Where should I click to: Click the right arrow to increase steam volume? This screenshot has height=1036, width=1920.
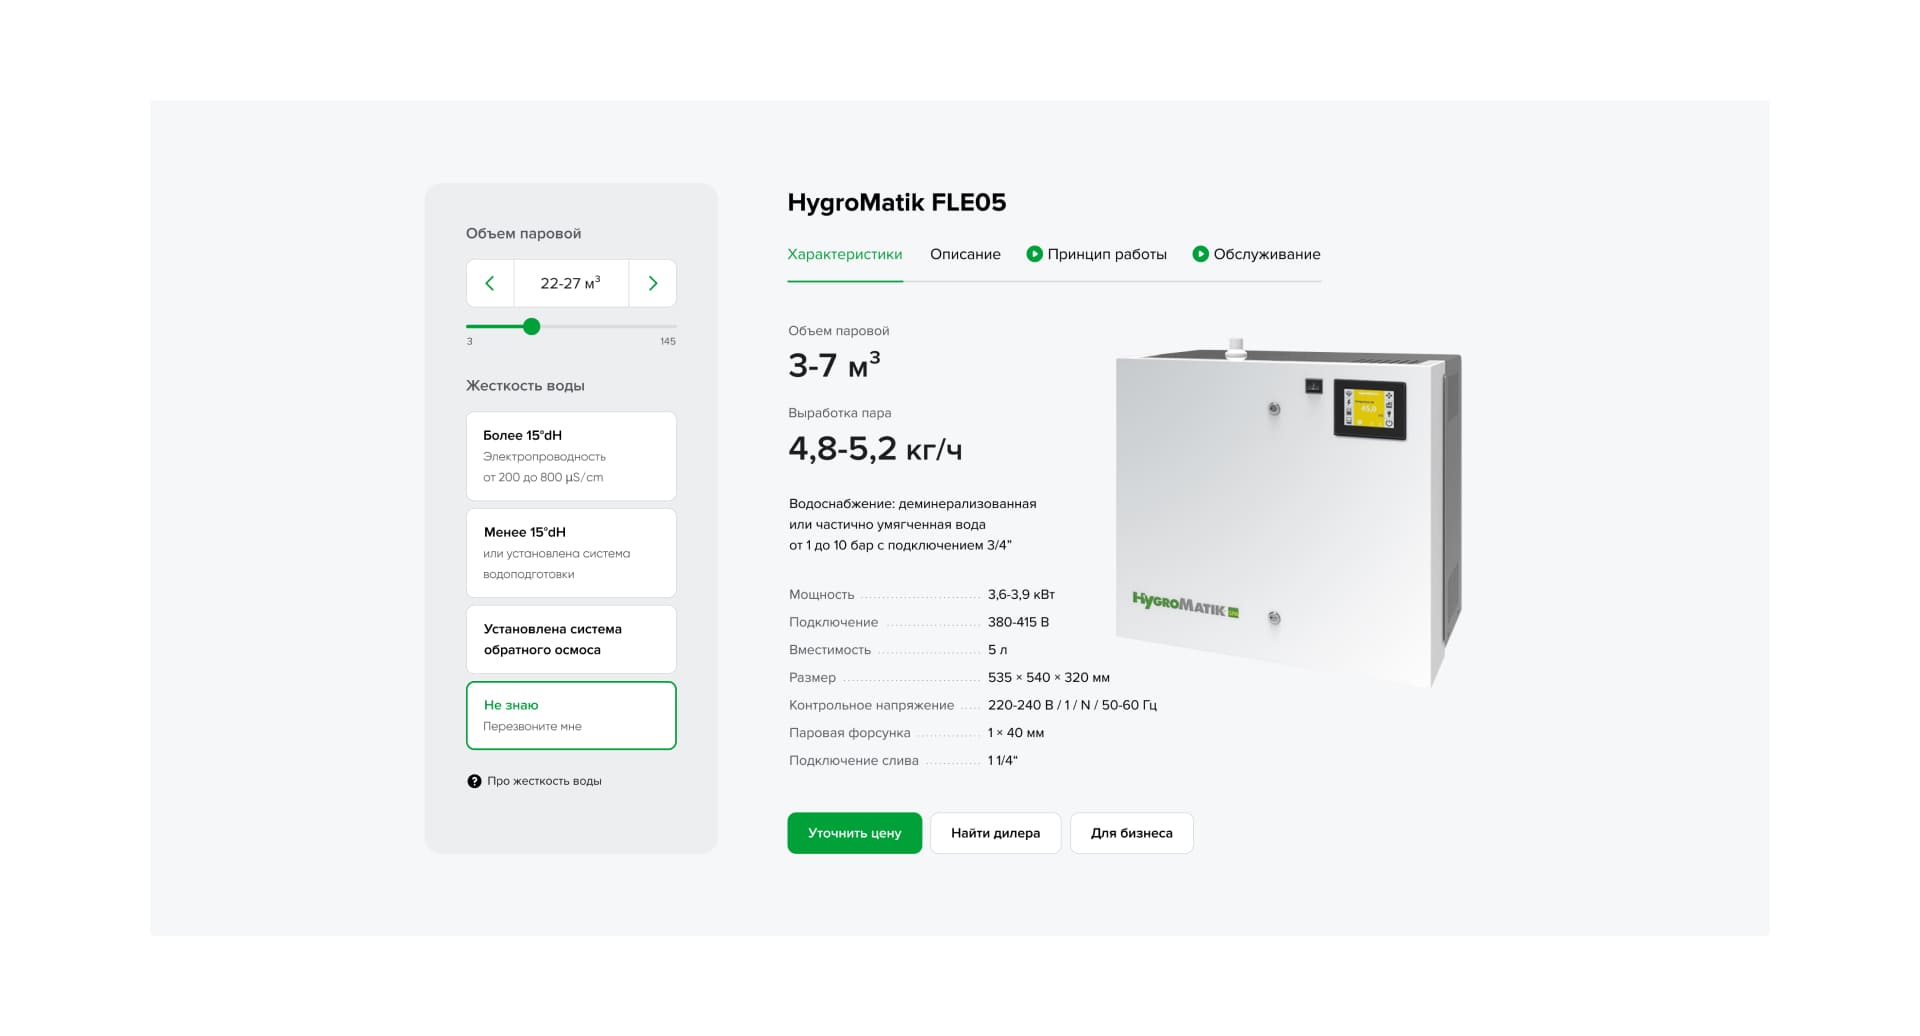(652, 283)
